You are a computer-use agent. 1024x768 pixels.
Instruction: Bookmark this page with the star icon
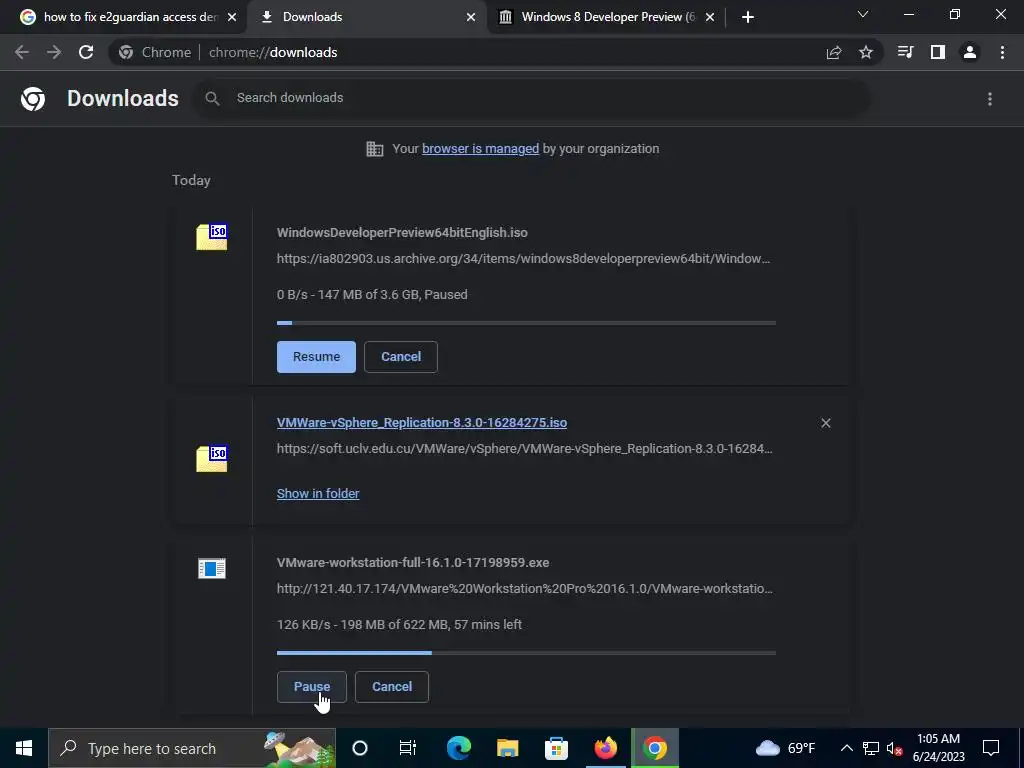866,52
